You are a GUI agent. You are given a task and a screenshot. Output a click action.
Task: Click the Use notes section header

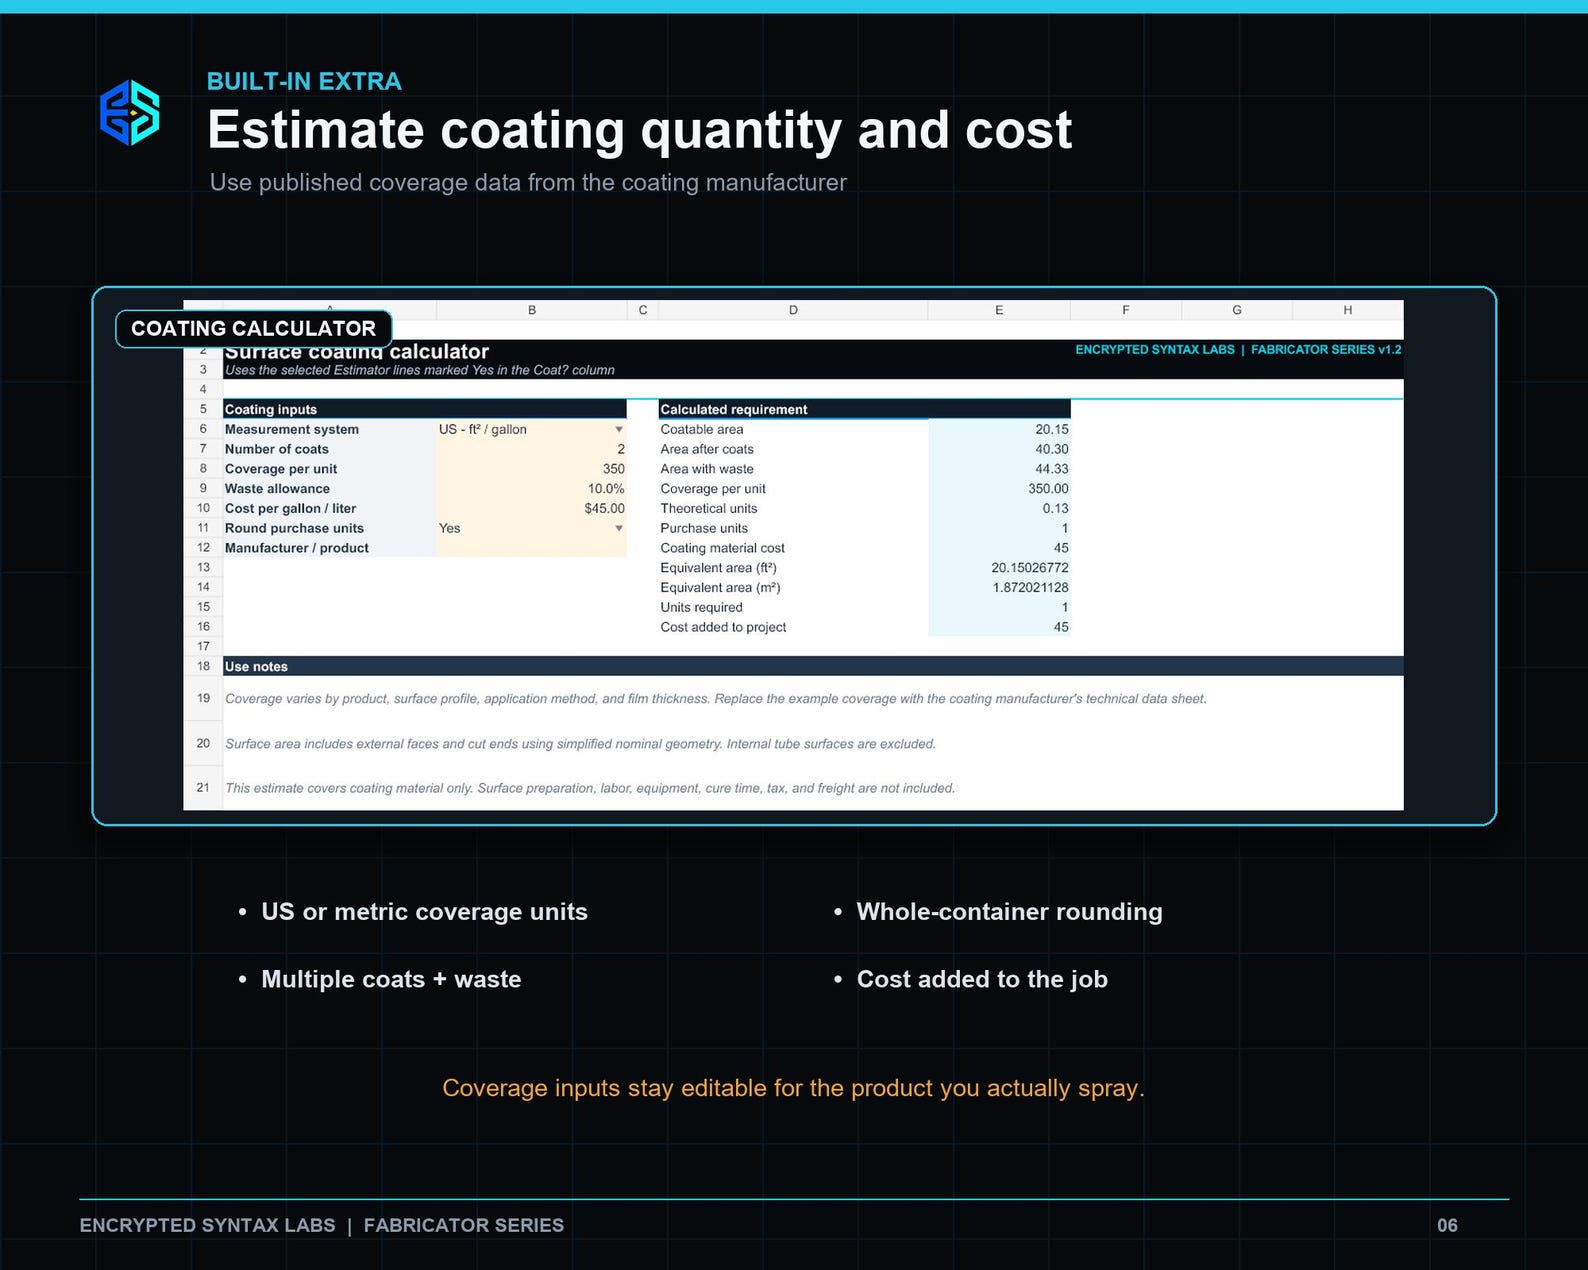[x=813, y=666]
